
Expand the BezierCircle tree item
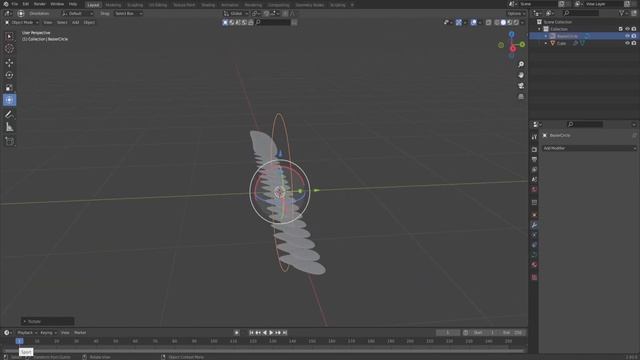pos(546,36)
